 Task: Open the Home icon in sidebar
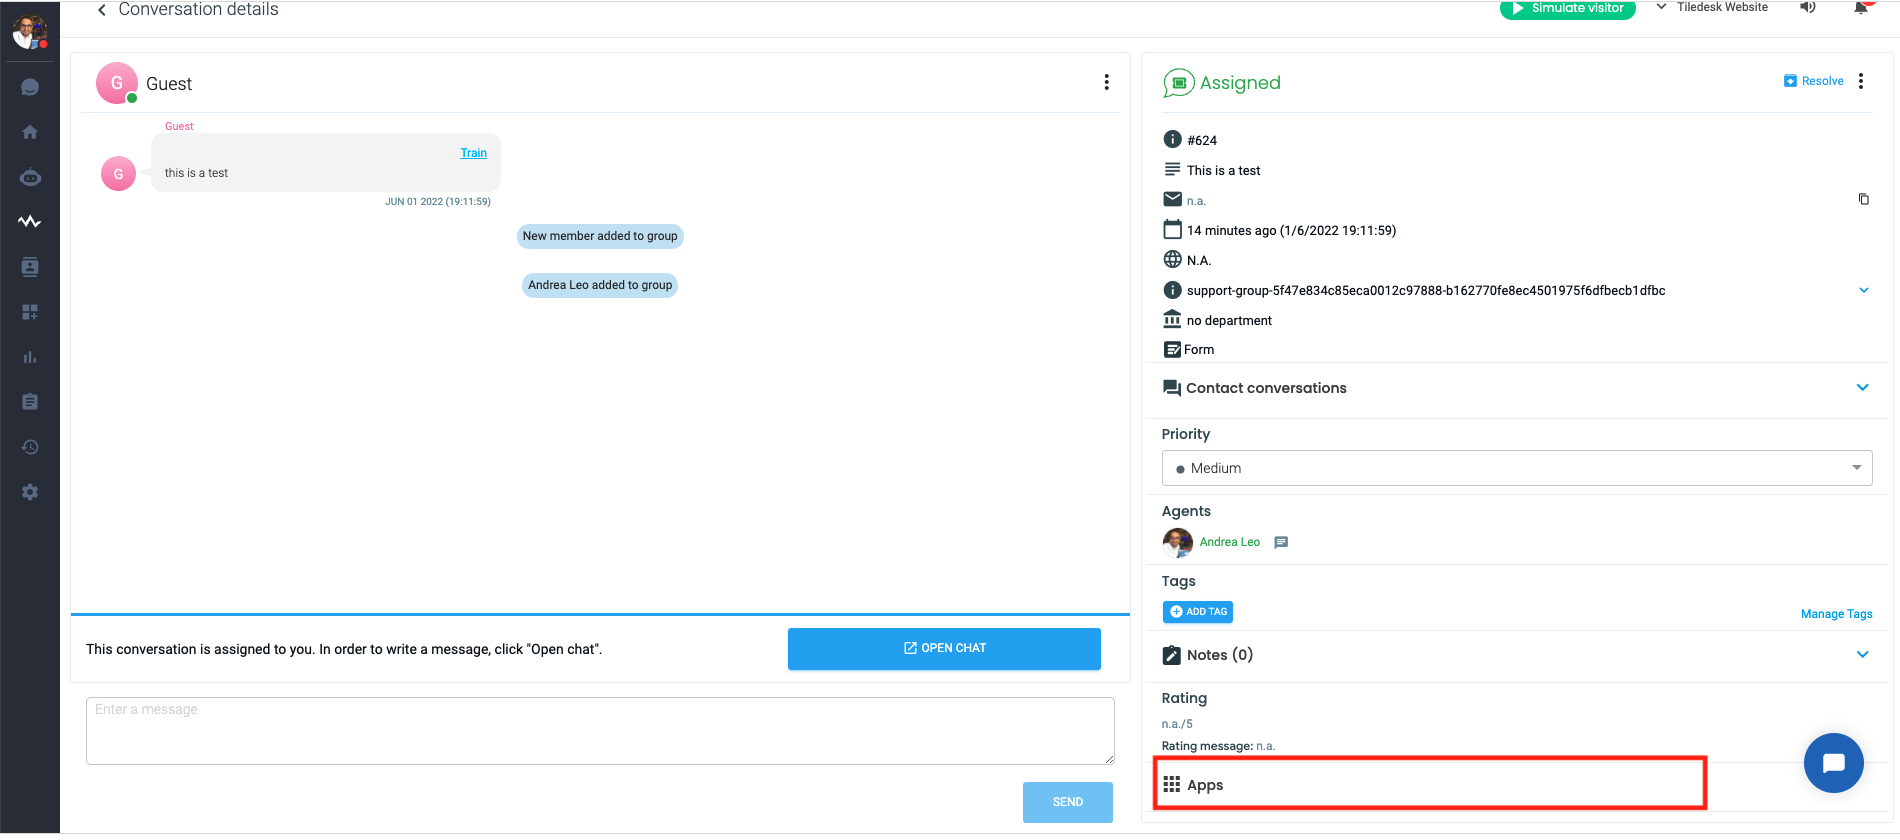coord(30,132)
